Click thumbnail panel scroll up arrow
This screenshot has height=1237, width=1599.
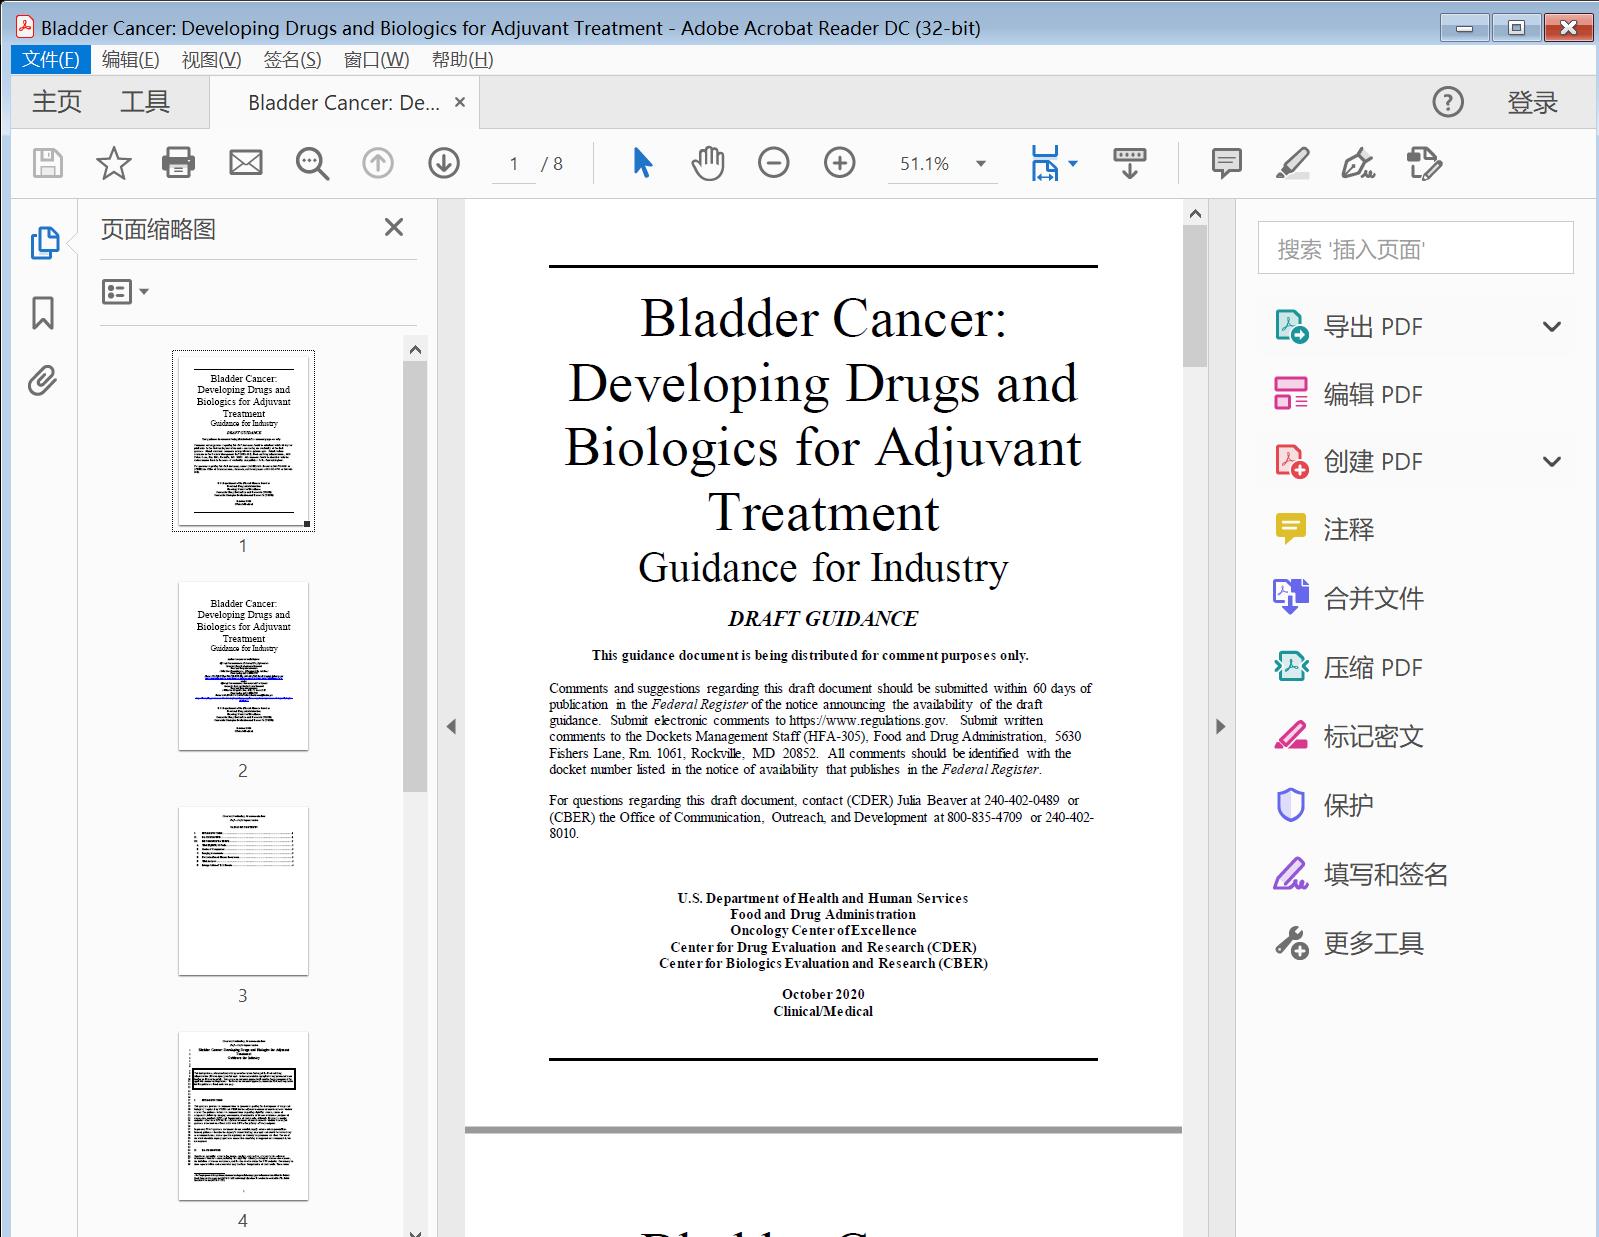(415, 349)
